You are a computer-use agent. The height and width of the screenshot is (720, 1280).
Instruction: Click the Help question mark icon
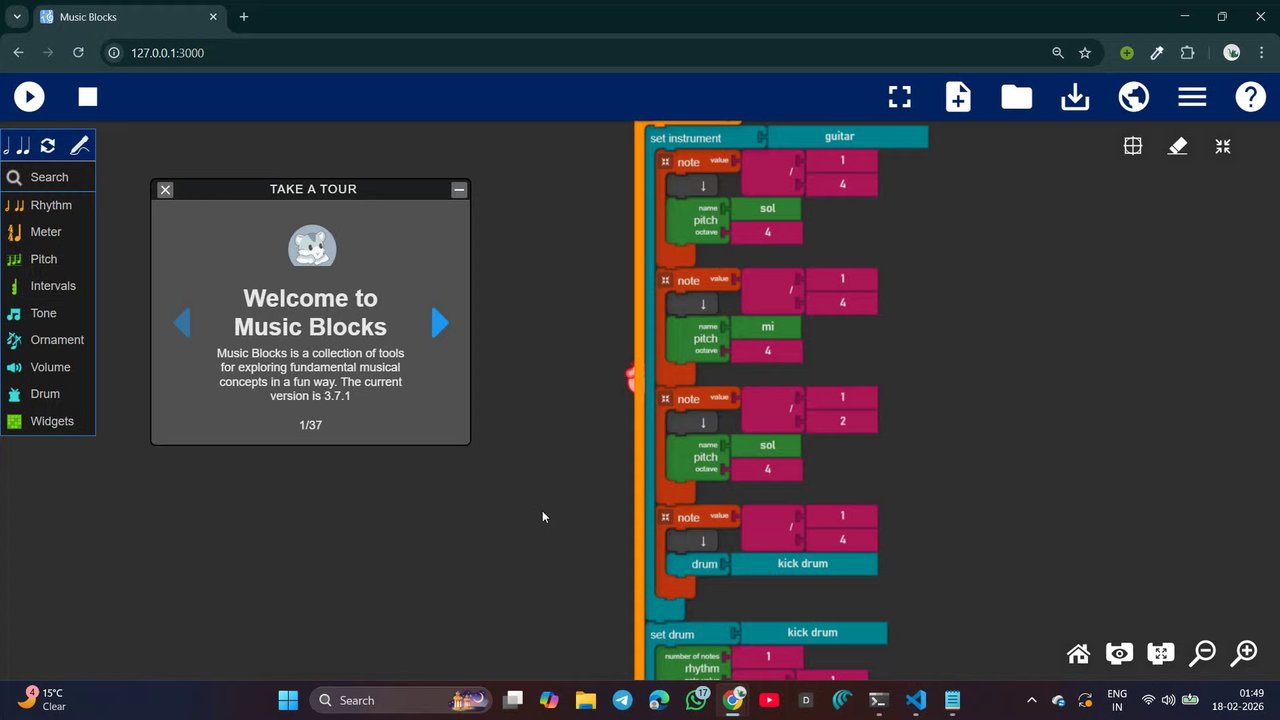point(1250,97)
